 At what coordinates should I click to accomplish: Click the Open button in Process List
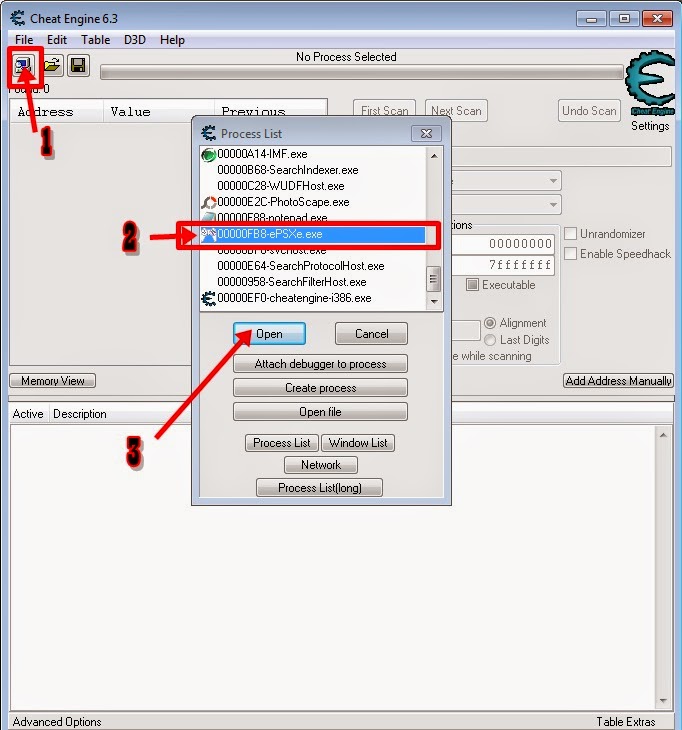click(270, 334)
